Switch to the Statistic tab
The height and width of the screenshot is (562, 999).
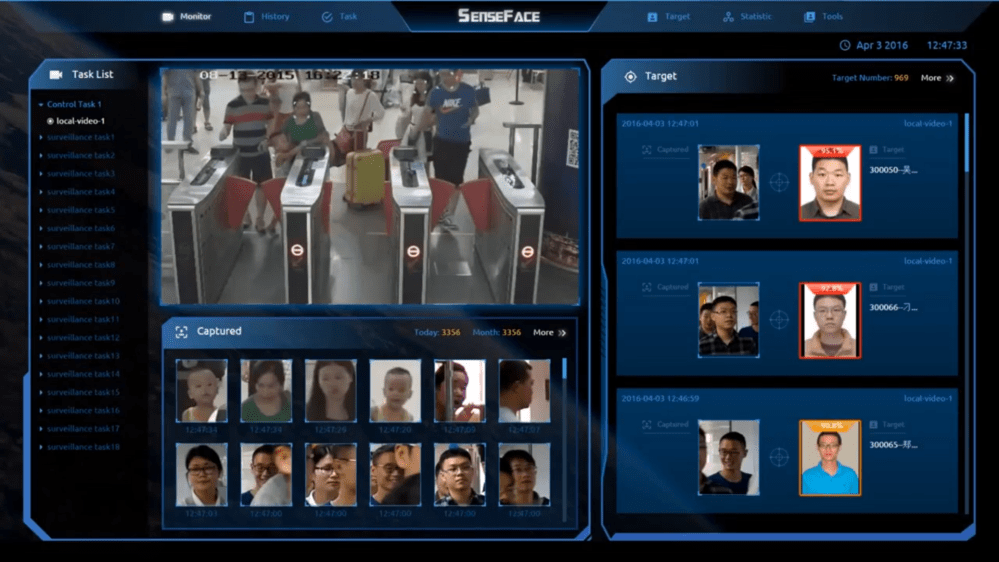pyautogui.click(x=755, y=17)
